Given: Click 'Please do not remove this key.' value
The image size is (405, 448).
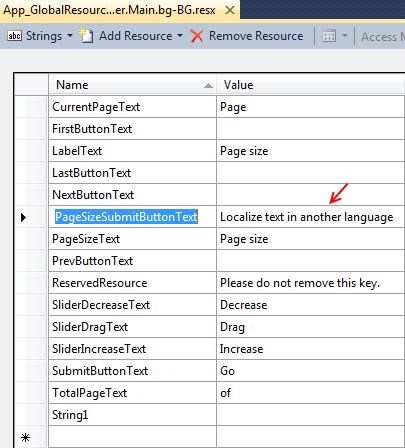Looking at the screenshot, I should coord(311,283).
